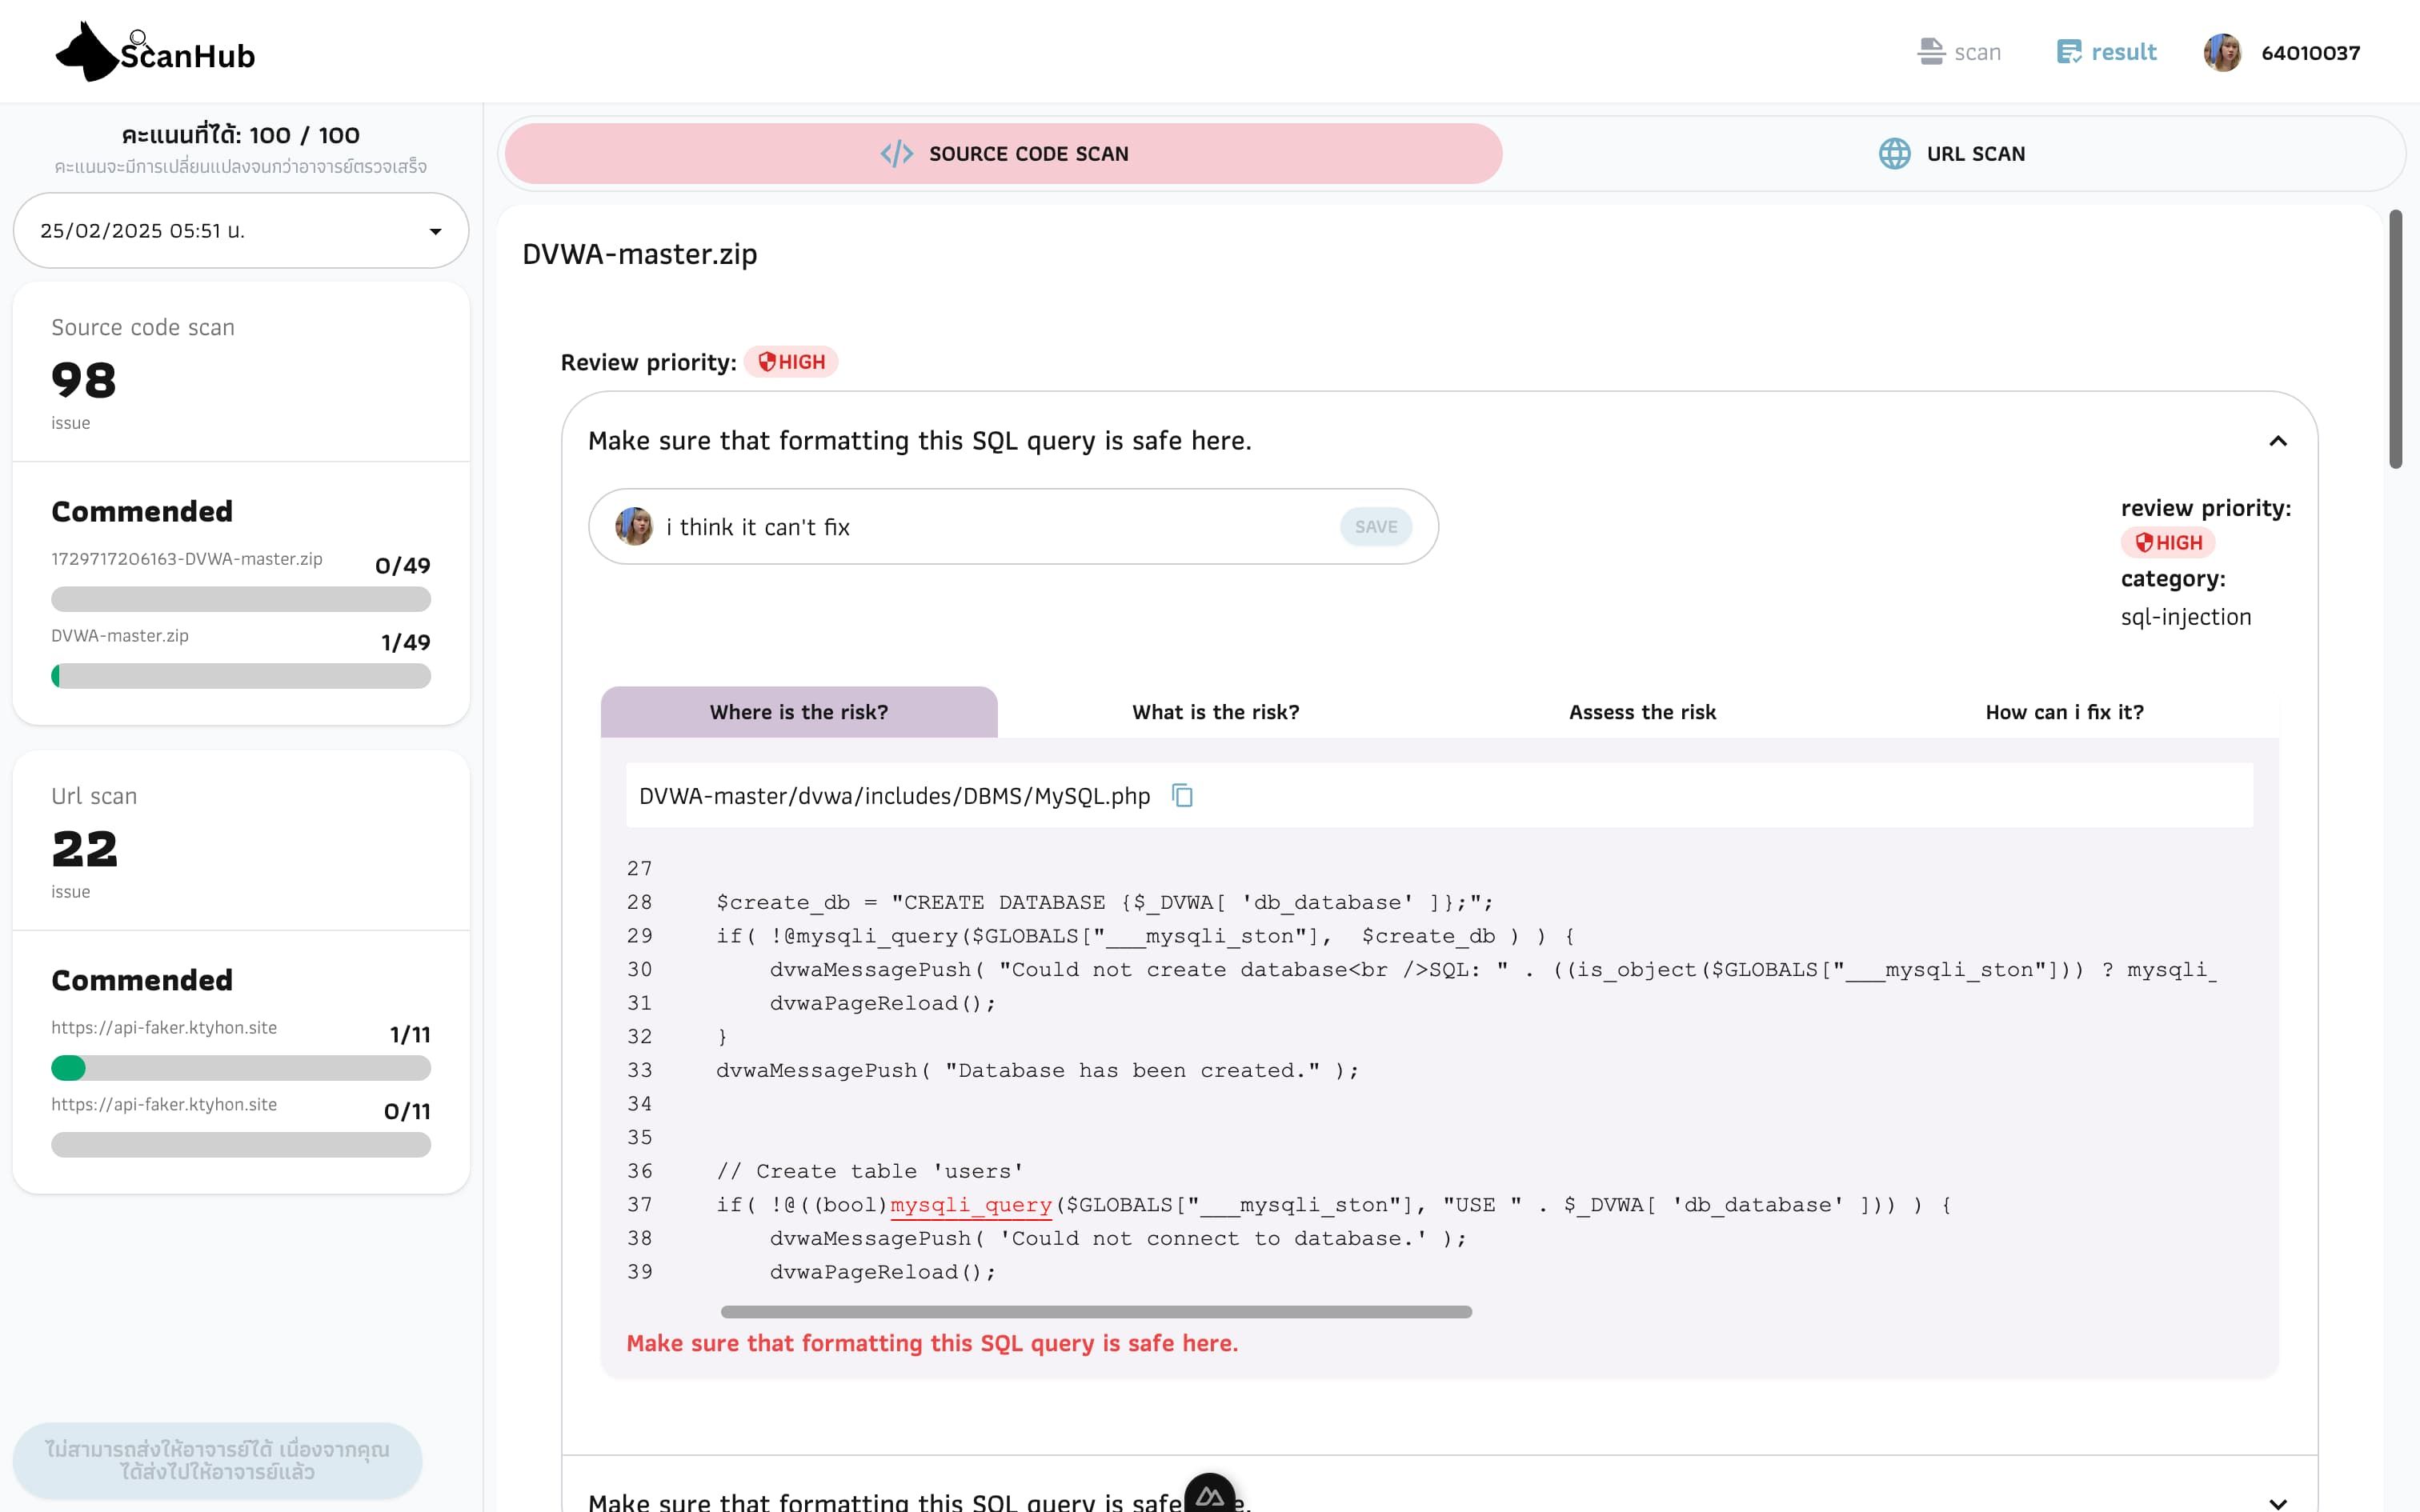Click the Commended heading under Url scan
Screen dimensions: 2420x1512
(142, 981)
